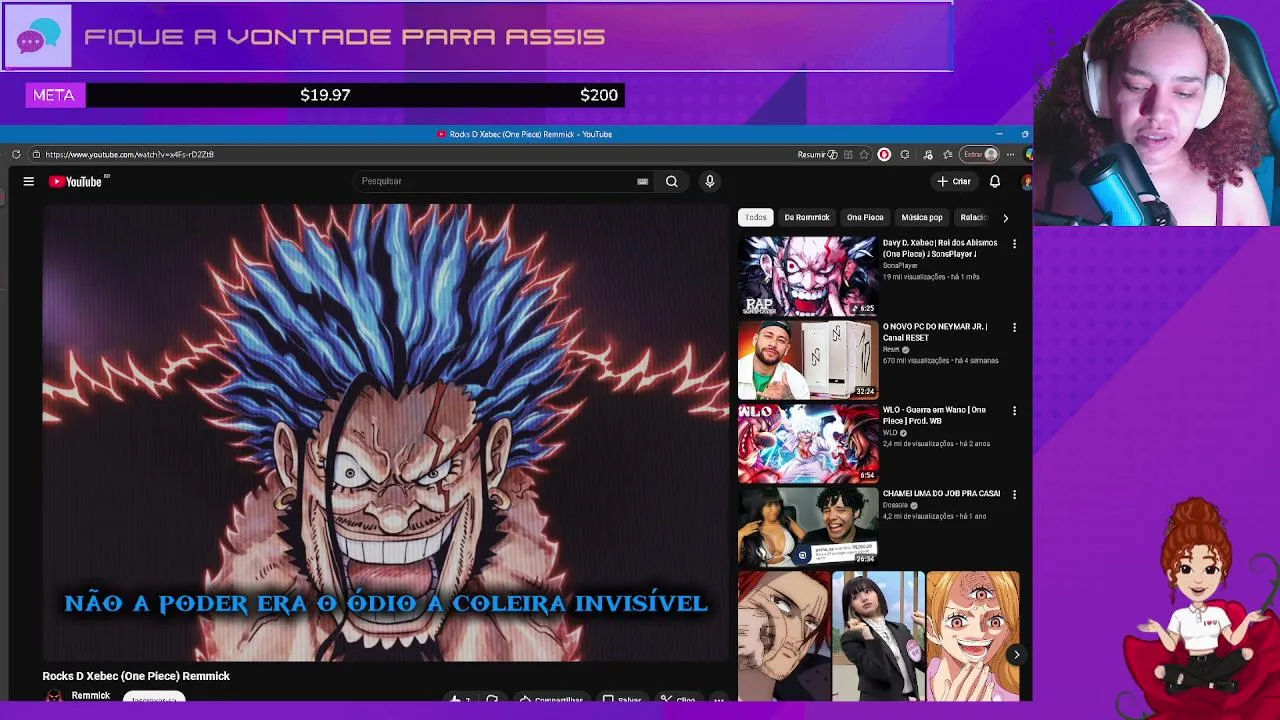This screenshot has width=1280, height=720.
Task: Open the Copilot sidebar icon at the toolbar edge
Action: [x=1029, y=154]
